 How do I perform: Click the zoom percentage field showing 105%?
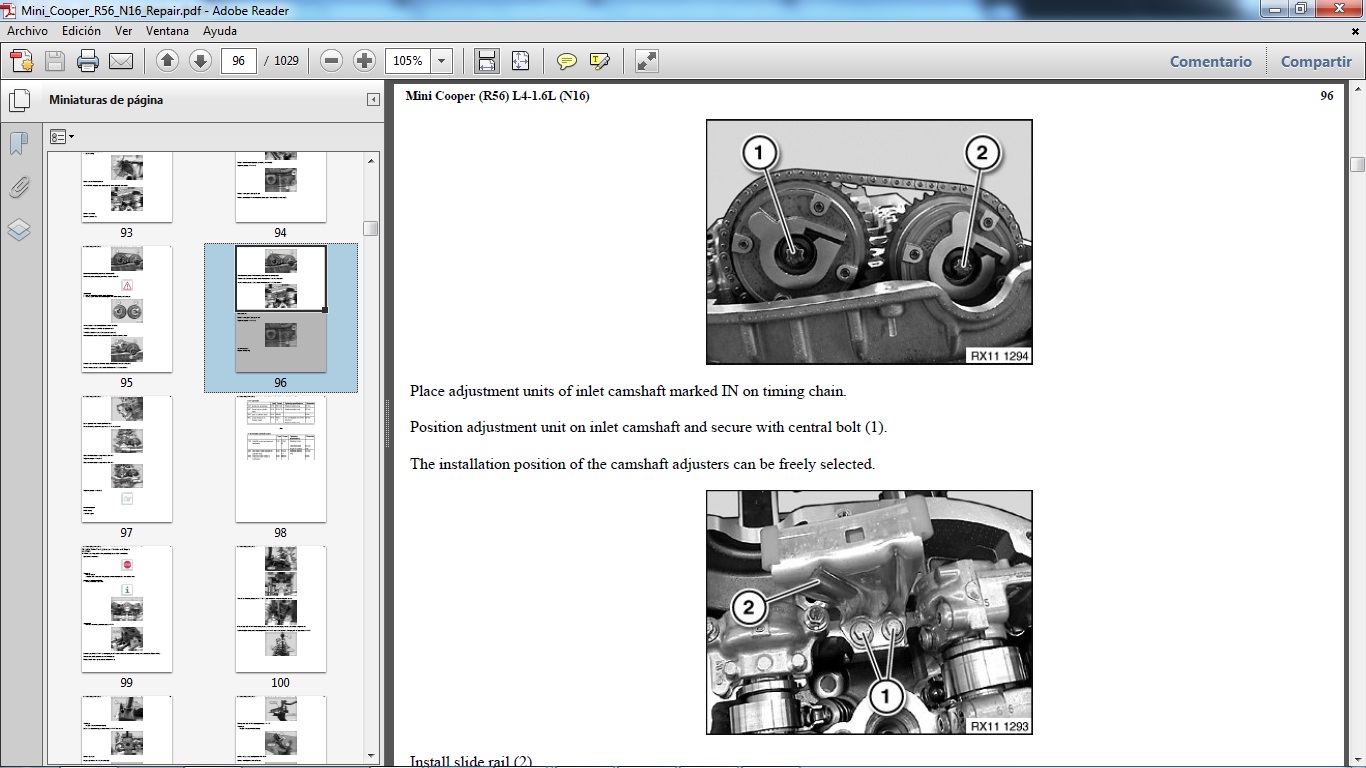coord(408,61)
